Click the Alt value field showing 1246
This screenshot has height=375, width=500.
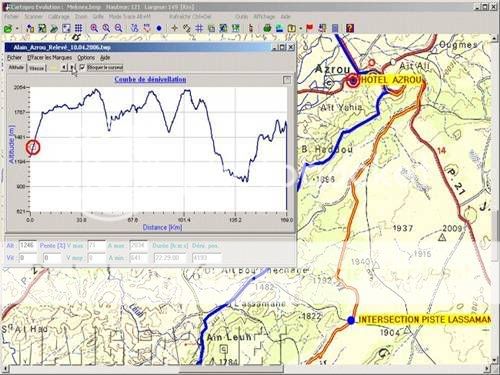pyautogui.click(x=27, y=246)
